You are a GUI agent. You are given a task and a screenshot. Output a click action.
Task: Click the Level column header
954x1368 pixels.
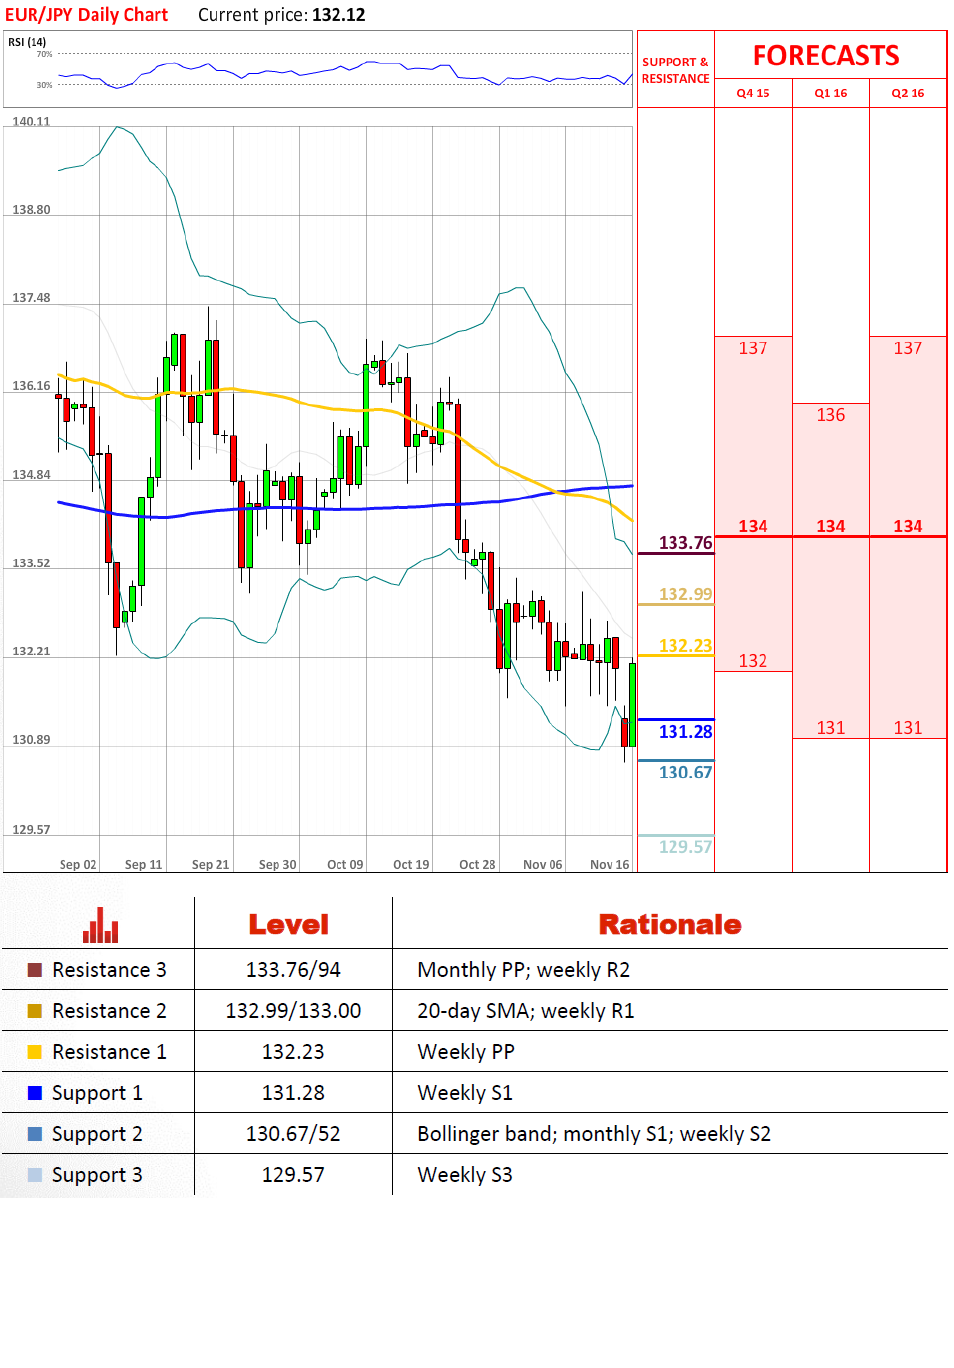tap(289, 925)
